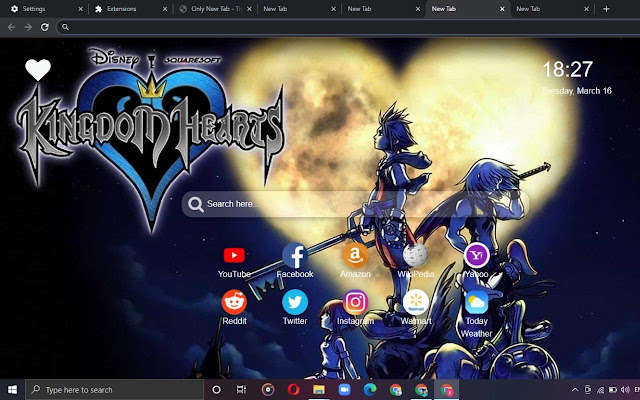Open the Twitter shortcut icon
Viewport: 640px width, 400px height.
click(x=295, y=302)
